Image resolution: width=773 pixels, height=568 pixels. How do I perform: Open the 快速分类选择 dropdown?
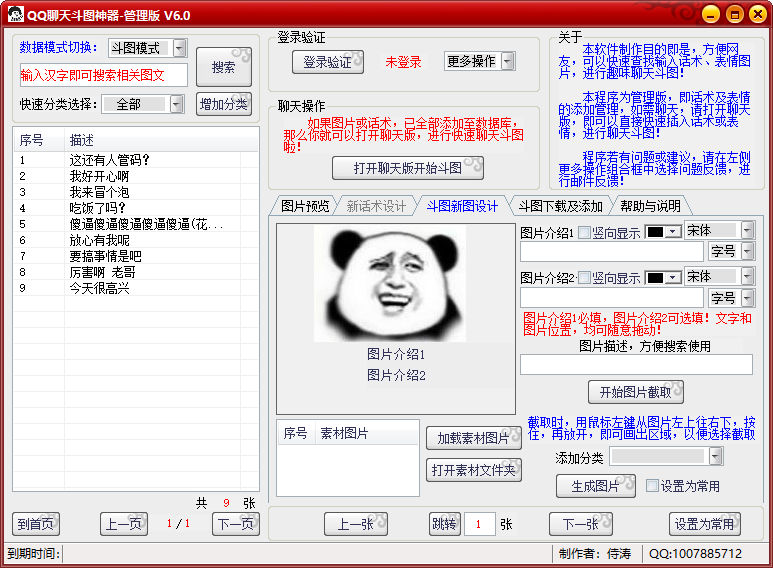pos(176,104)
